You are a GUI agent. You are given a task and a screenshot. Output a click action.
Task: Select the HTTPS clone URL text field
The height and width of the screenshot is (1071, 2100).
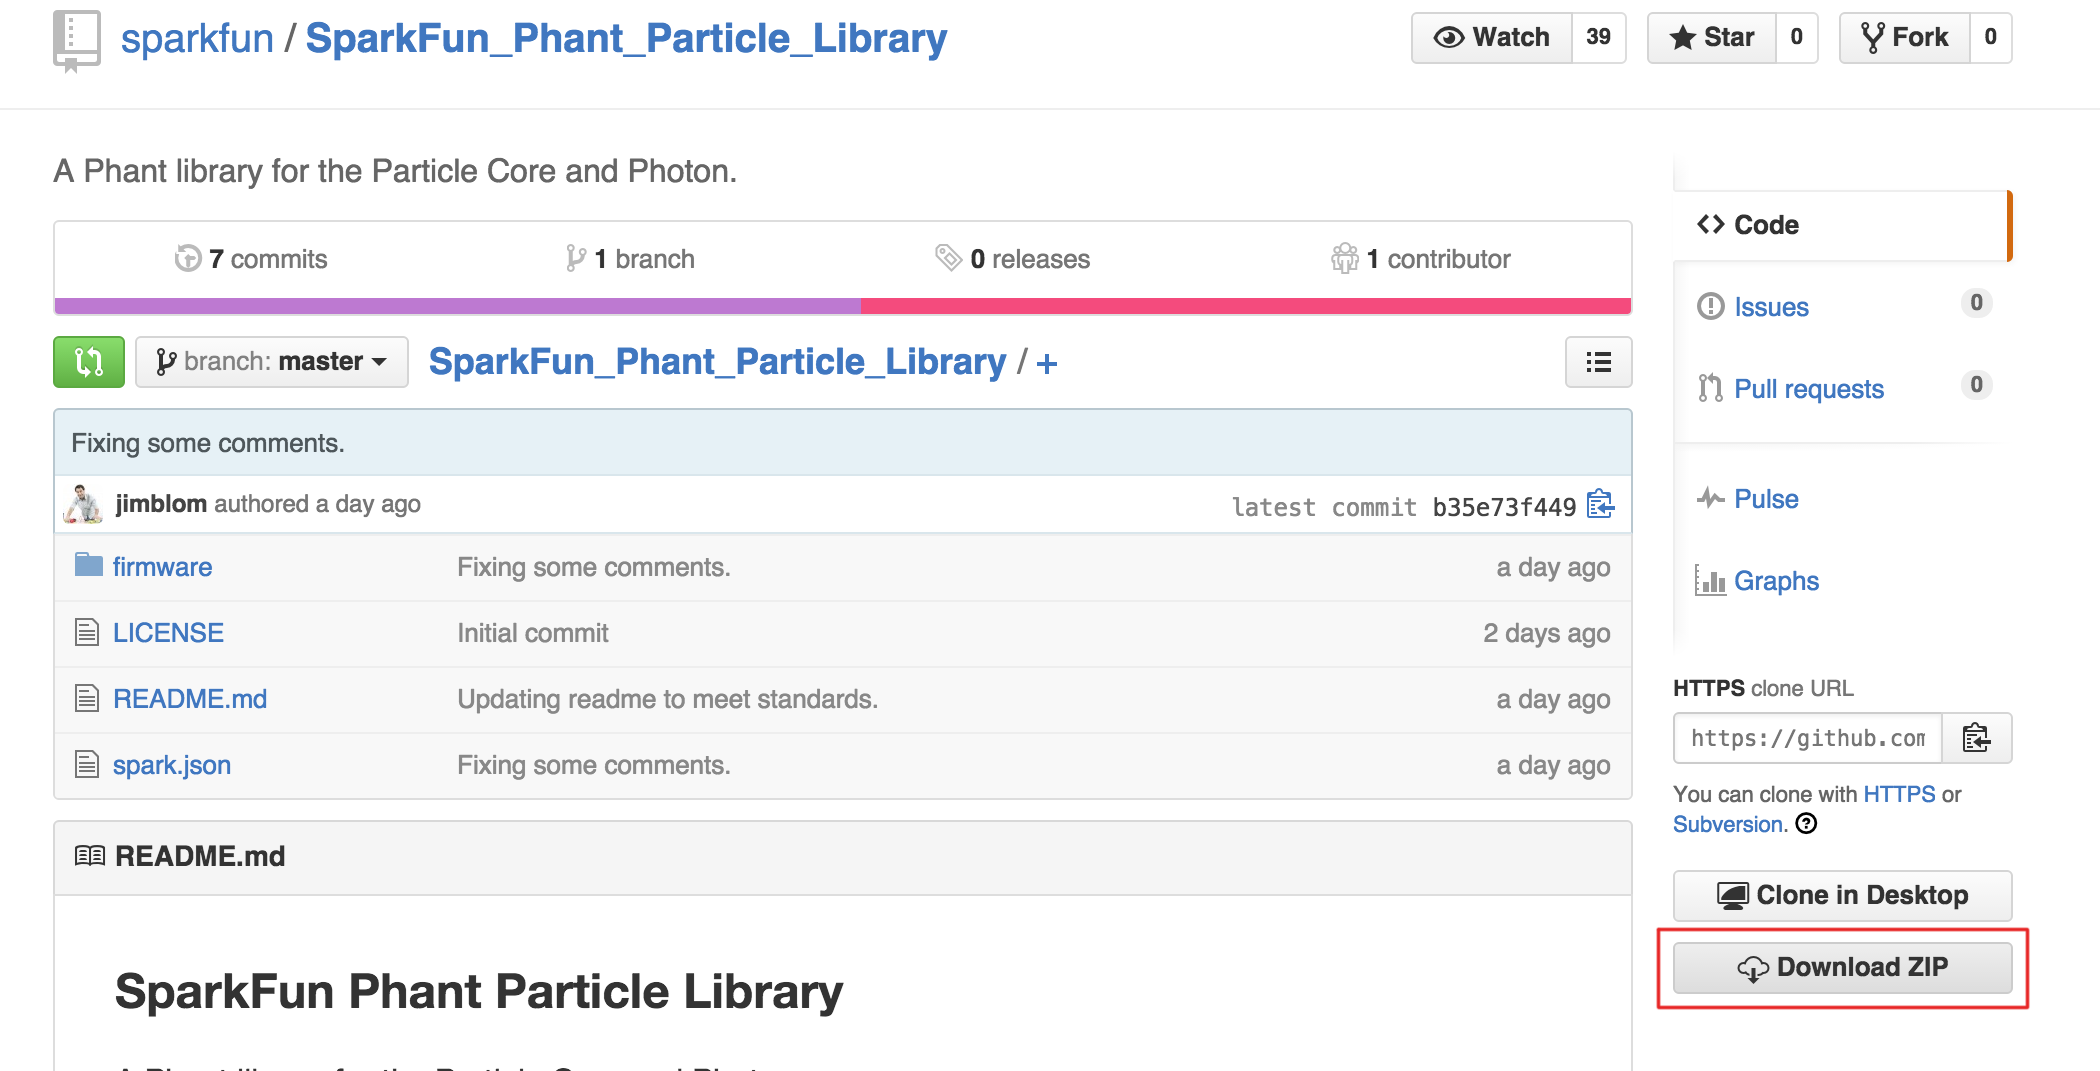click(x=1808, y=738)
